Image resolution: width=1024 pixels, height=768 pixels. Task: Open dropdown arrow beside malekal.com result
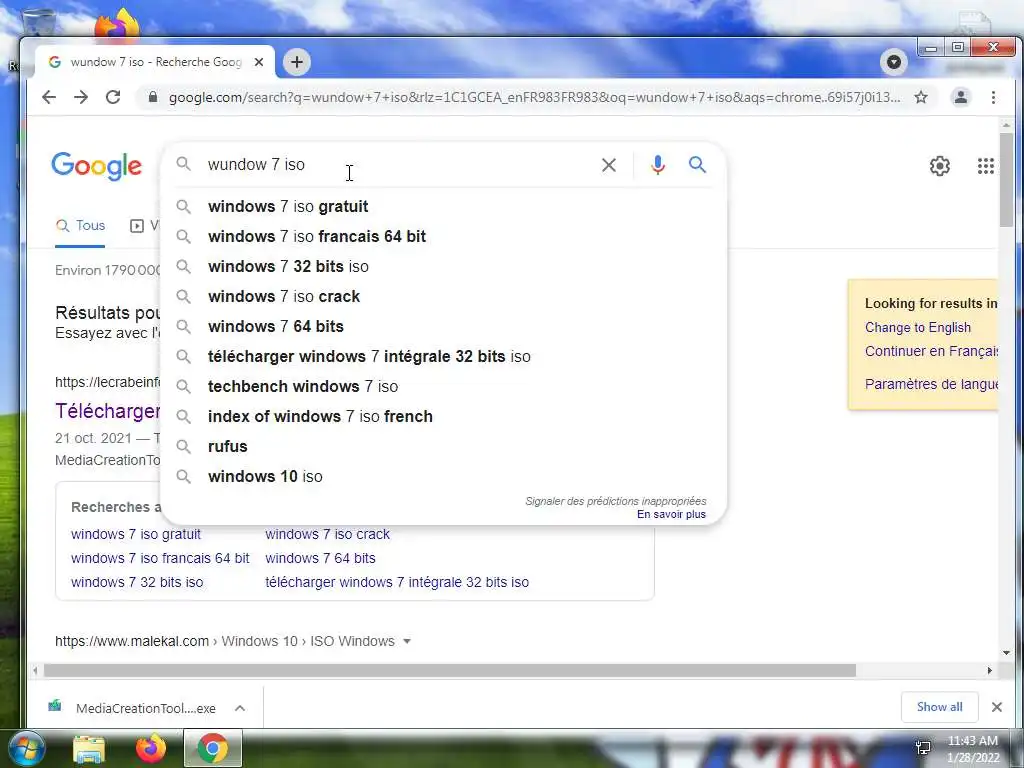407,641
